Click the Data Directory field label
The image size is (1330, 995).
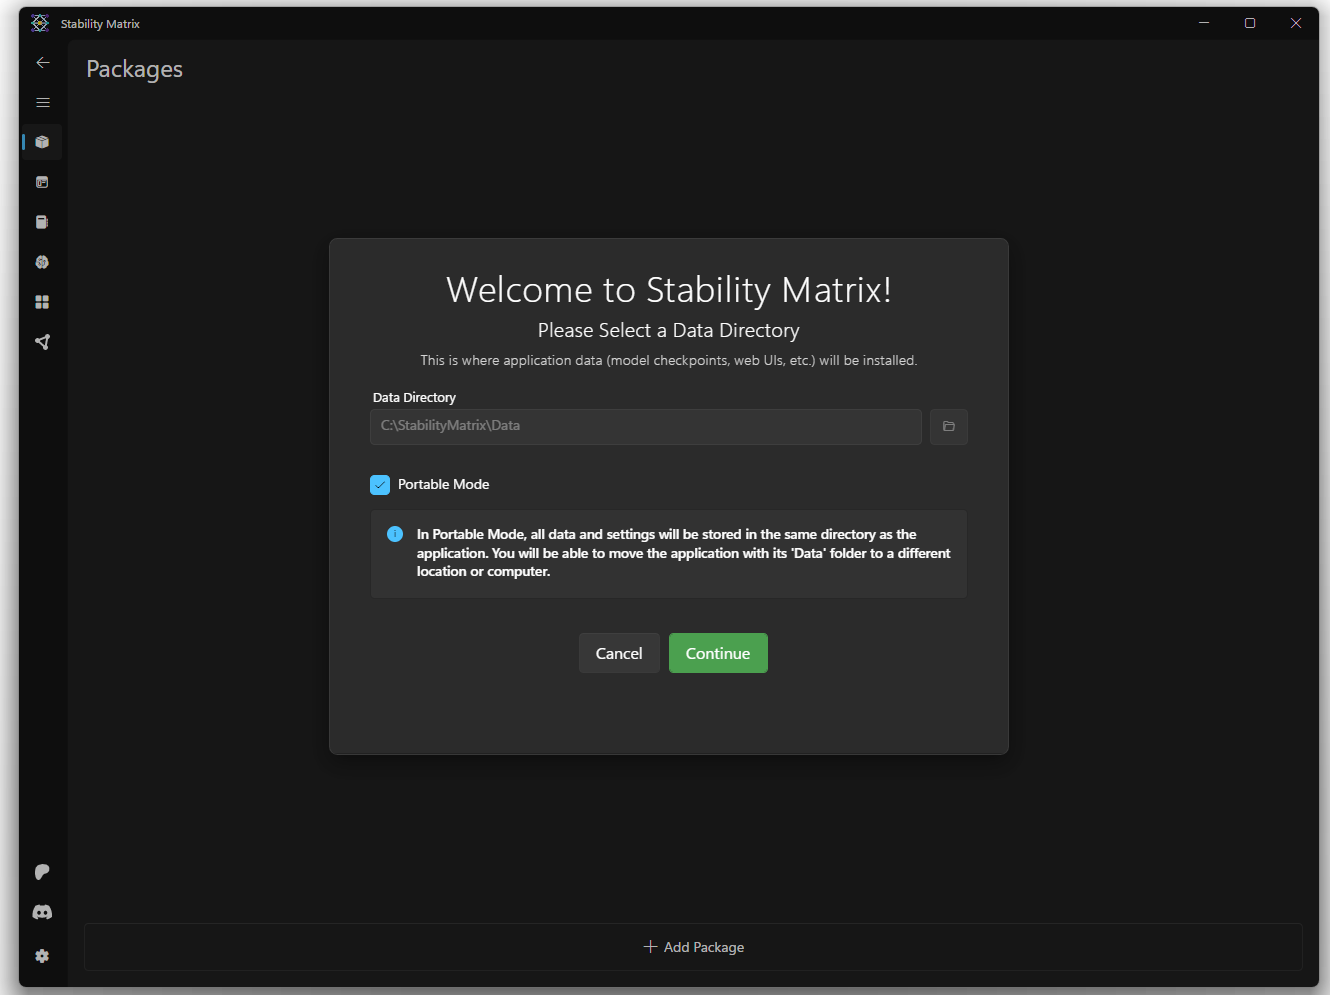[414, 397]
